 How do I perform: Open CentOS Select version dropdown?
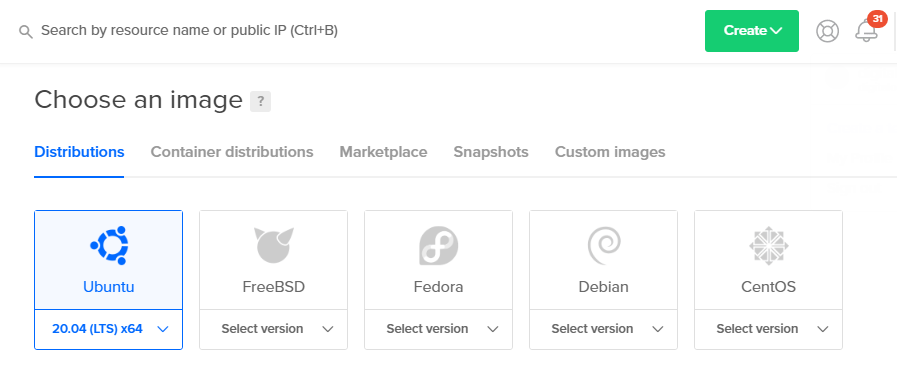(x=768, y=329)
